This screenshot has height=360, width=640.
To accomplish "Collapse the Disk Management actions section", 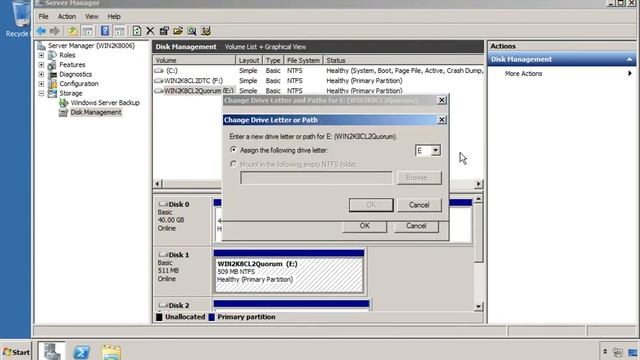I will pos(629,60).
